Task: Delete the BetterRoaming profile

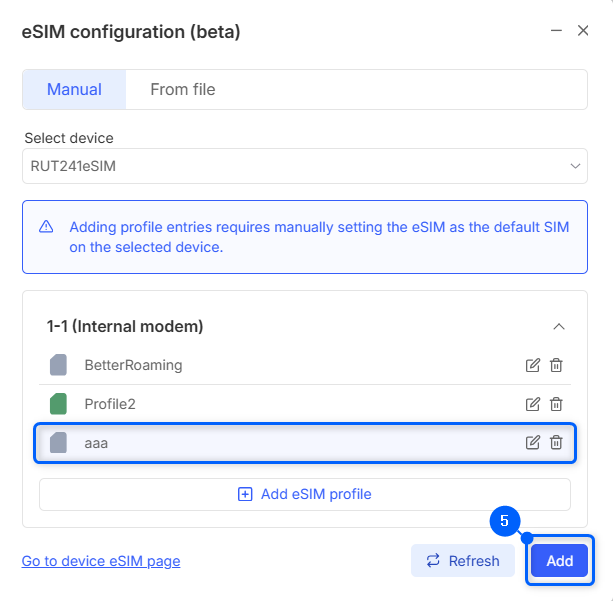Action: click(x=556, y=365)
